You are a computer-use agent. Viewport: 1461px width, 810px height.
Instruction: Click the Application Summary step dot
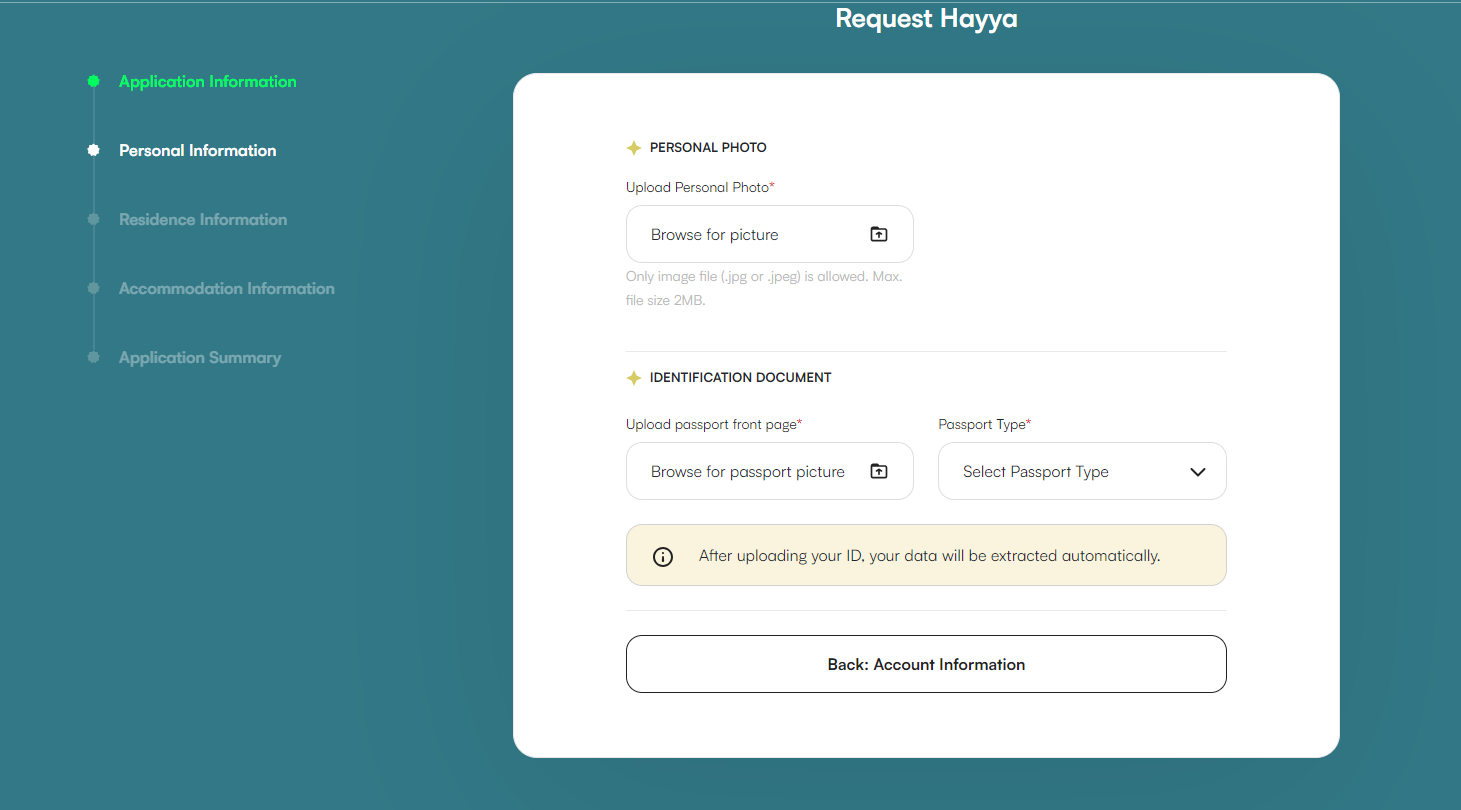(93, 357)
